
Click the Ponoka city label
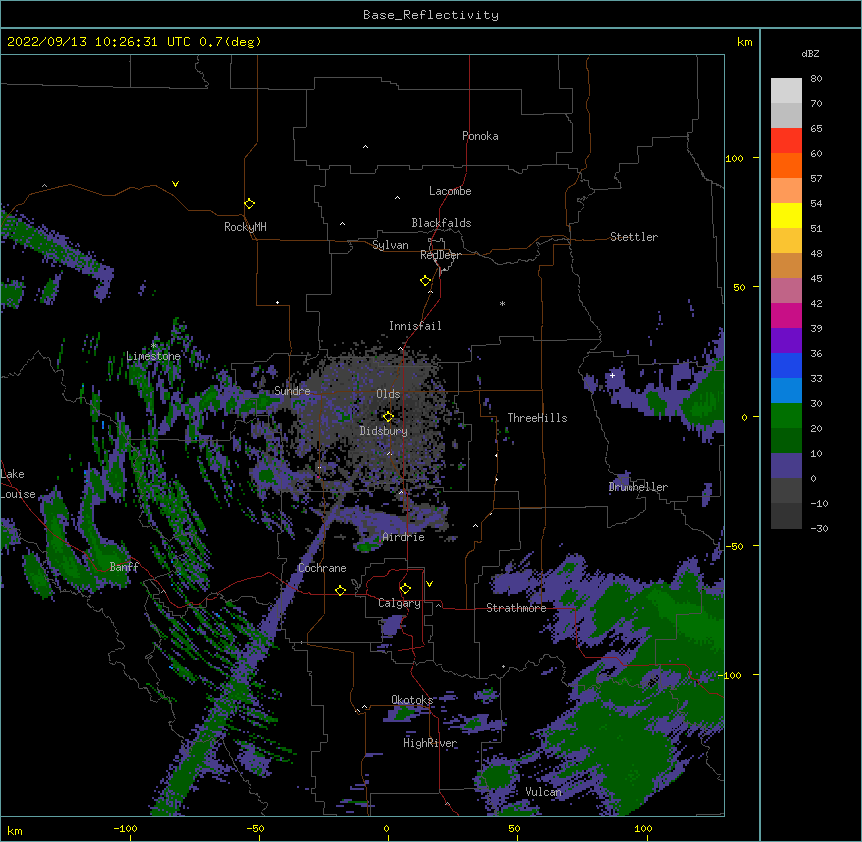click(480, 136)
